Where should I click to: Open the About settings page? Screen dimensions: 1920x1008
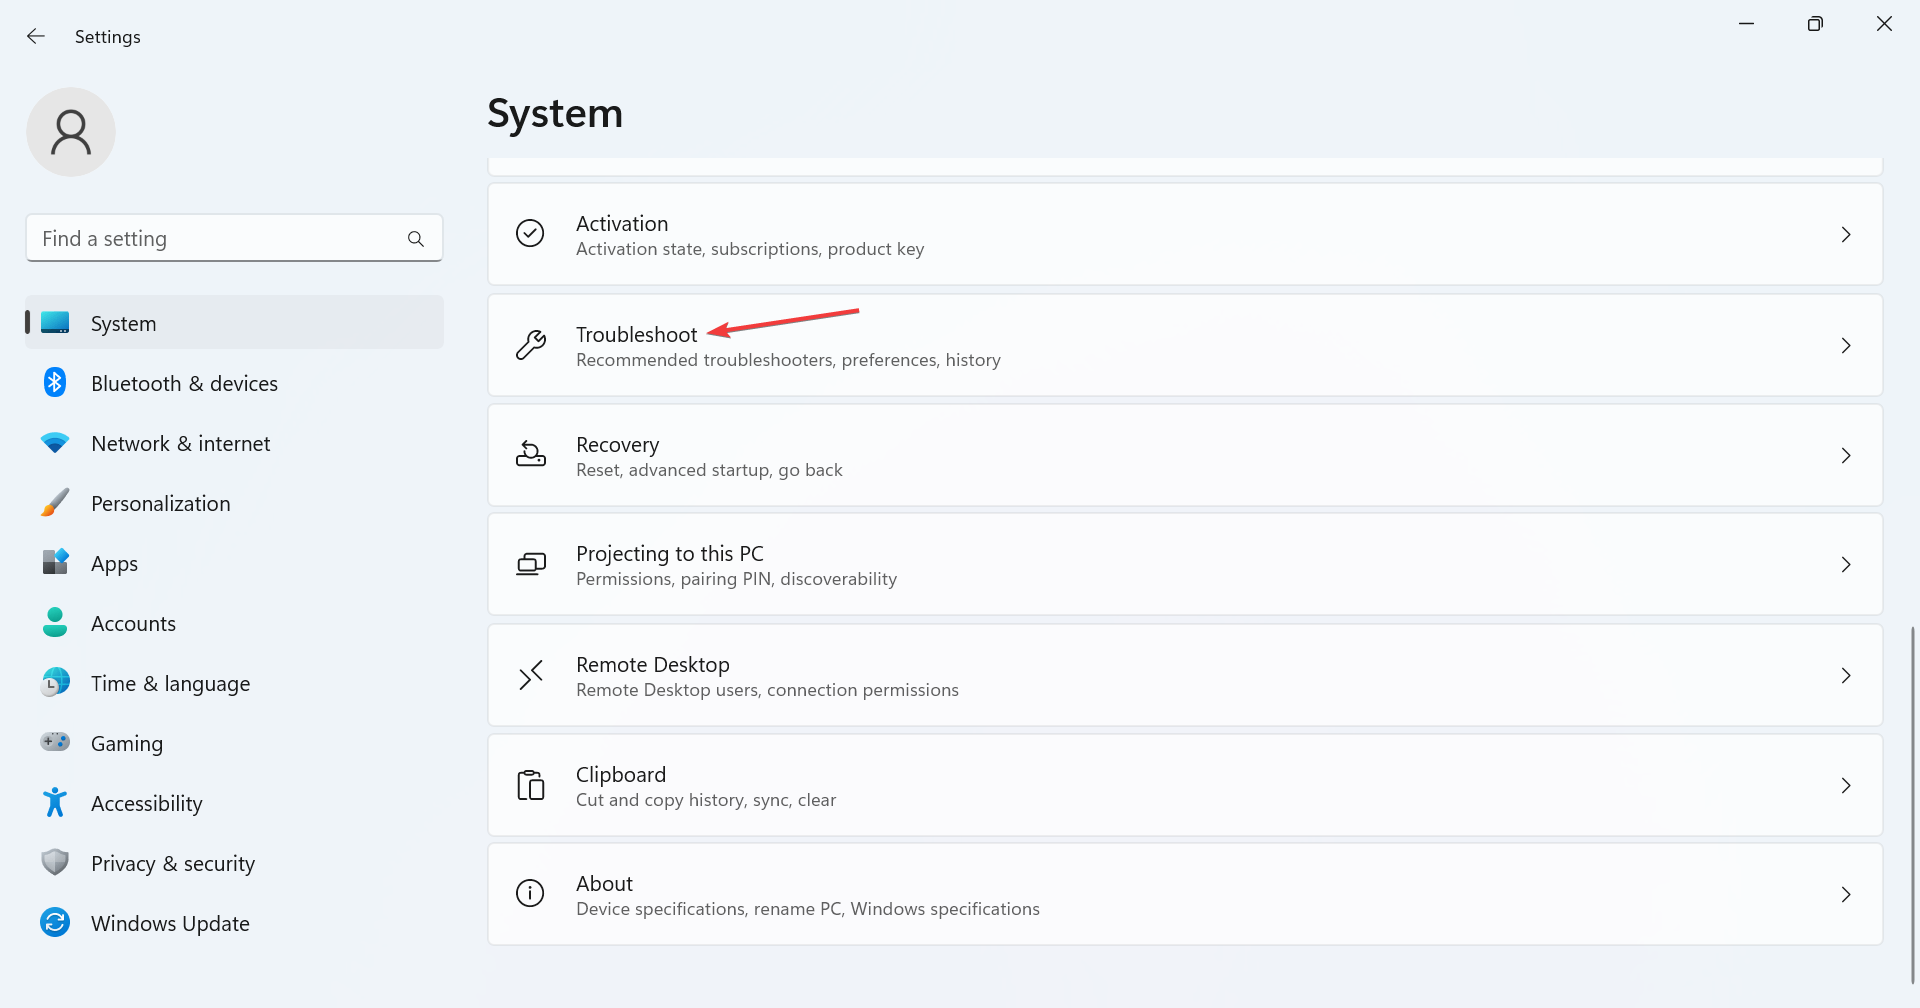1185,894
